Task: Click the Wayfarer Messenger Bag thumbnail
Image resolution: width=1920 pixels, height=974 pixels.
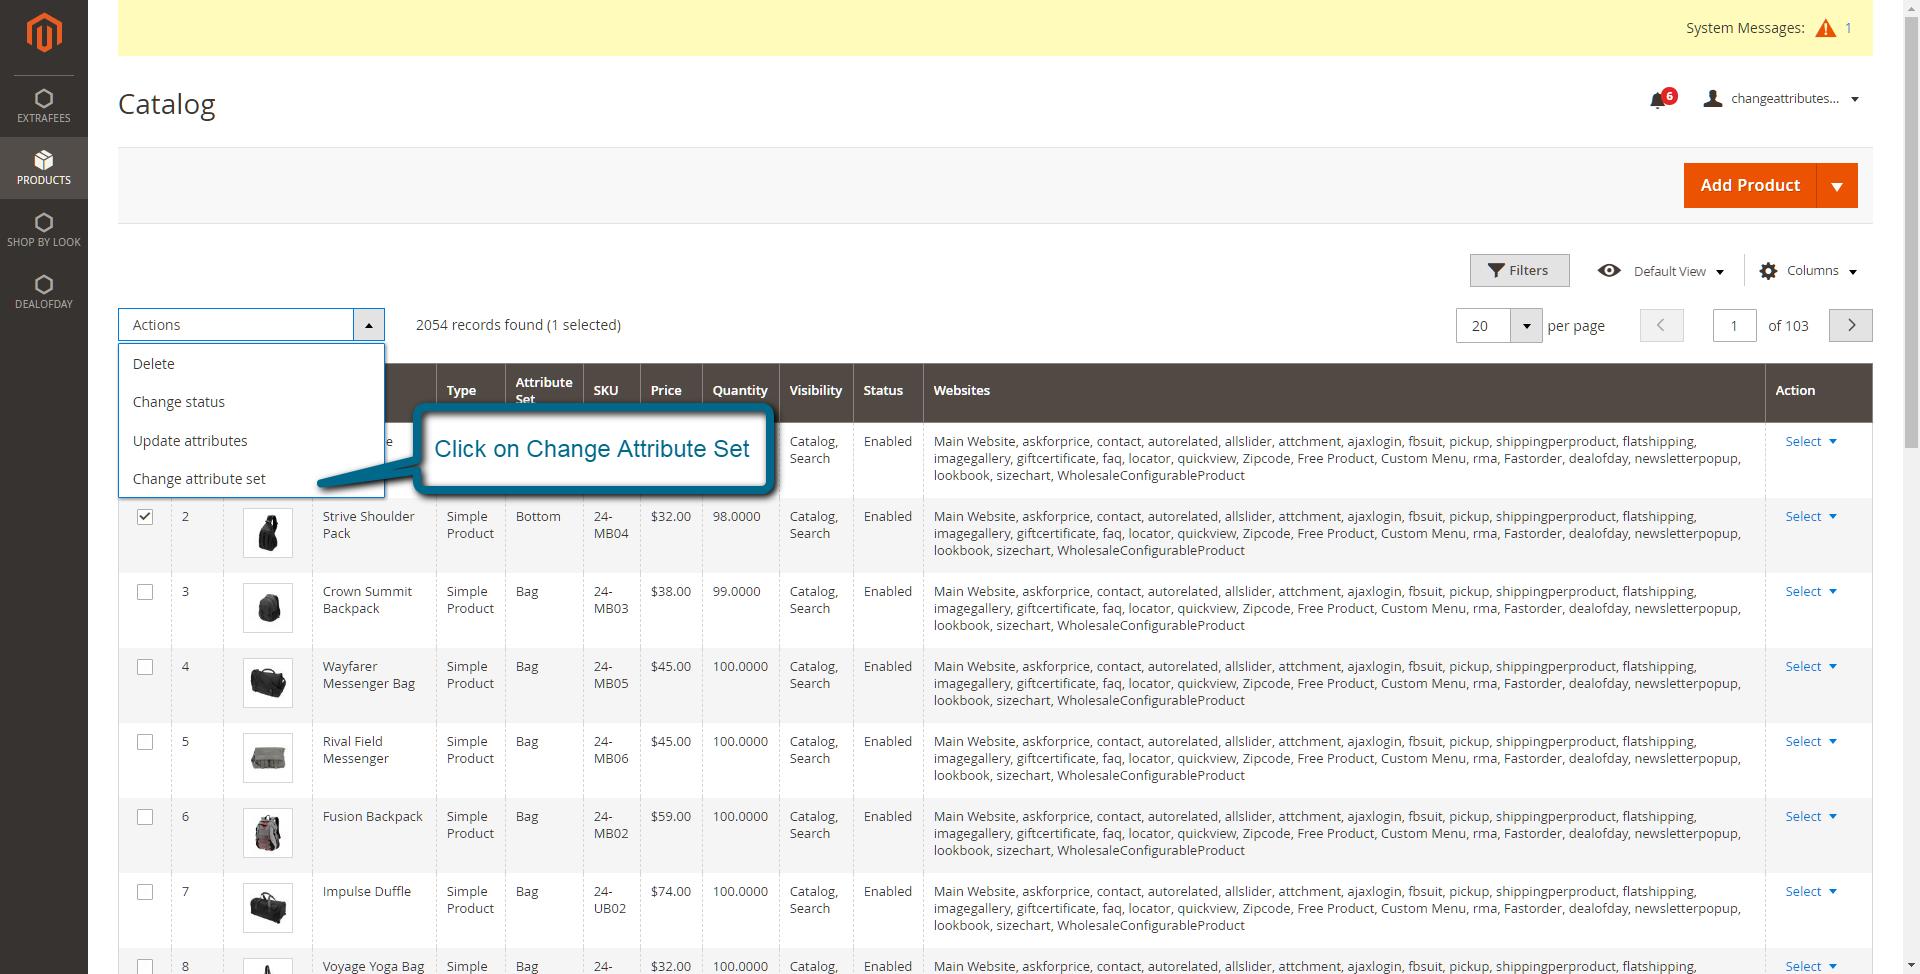Action: pyautogui.click(x=267, y=683)
